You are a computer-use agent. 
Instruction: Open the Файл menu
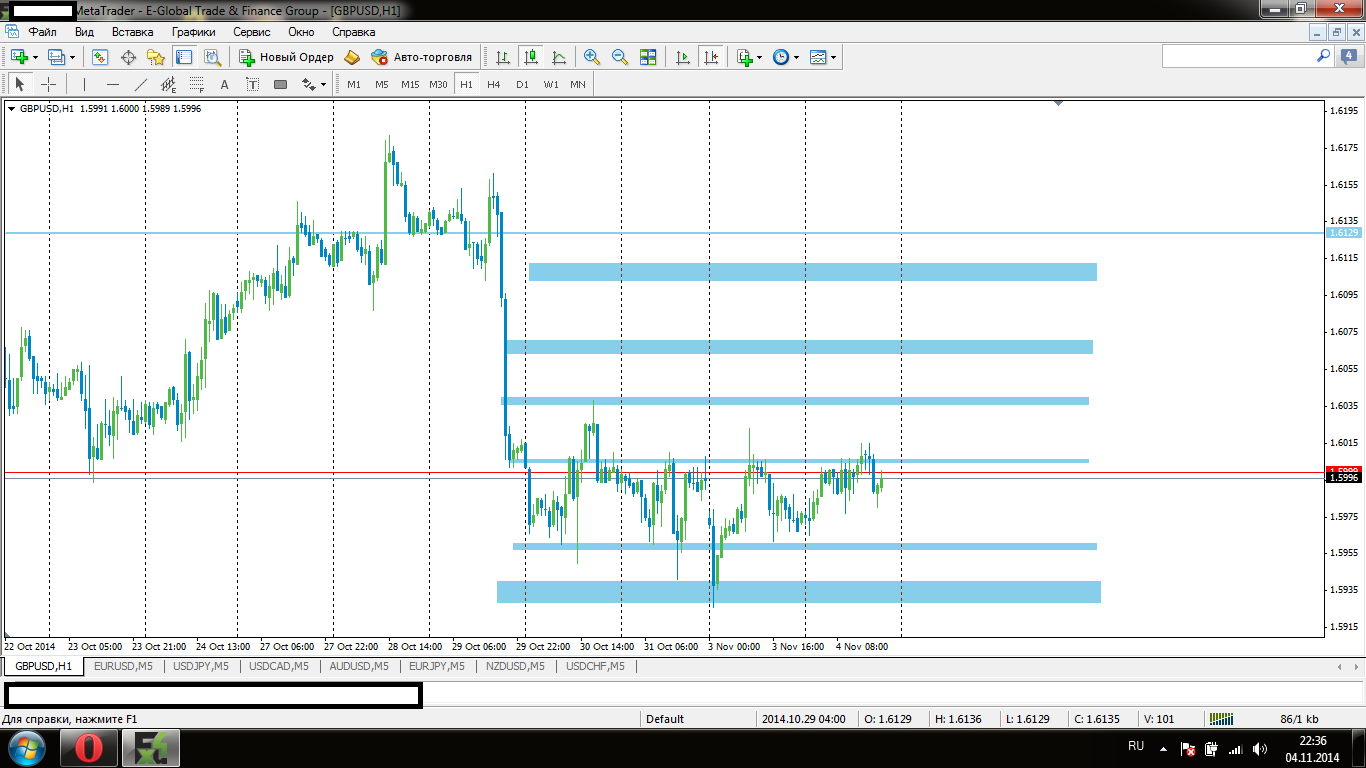42,32
